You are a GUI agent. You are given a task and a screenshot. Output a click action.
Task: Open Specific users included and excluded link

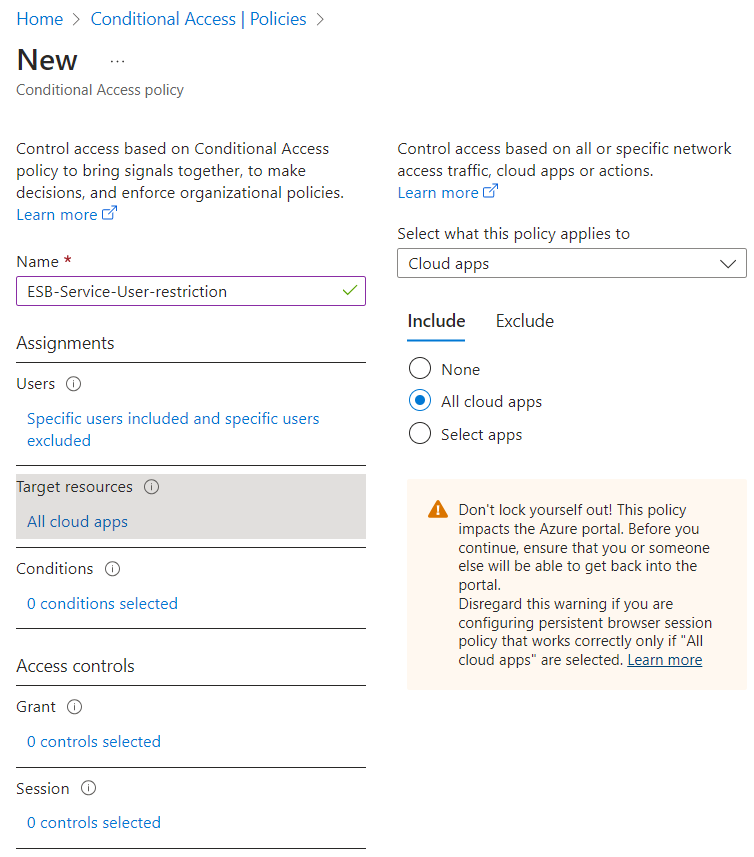pos(173,430)
